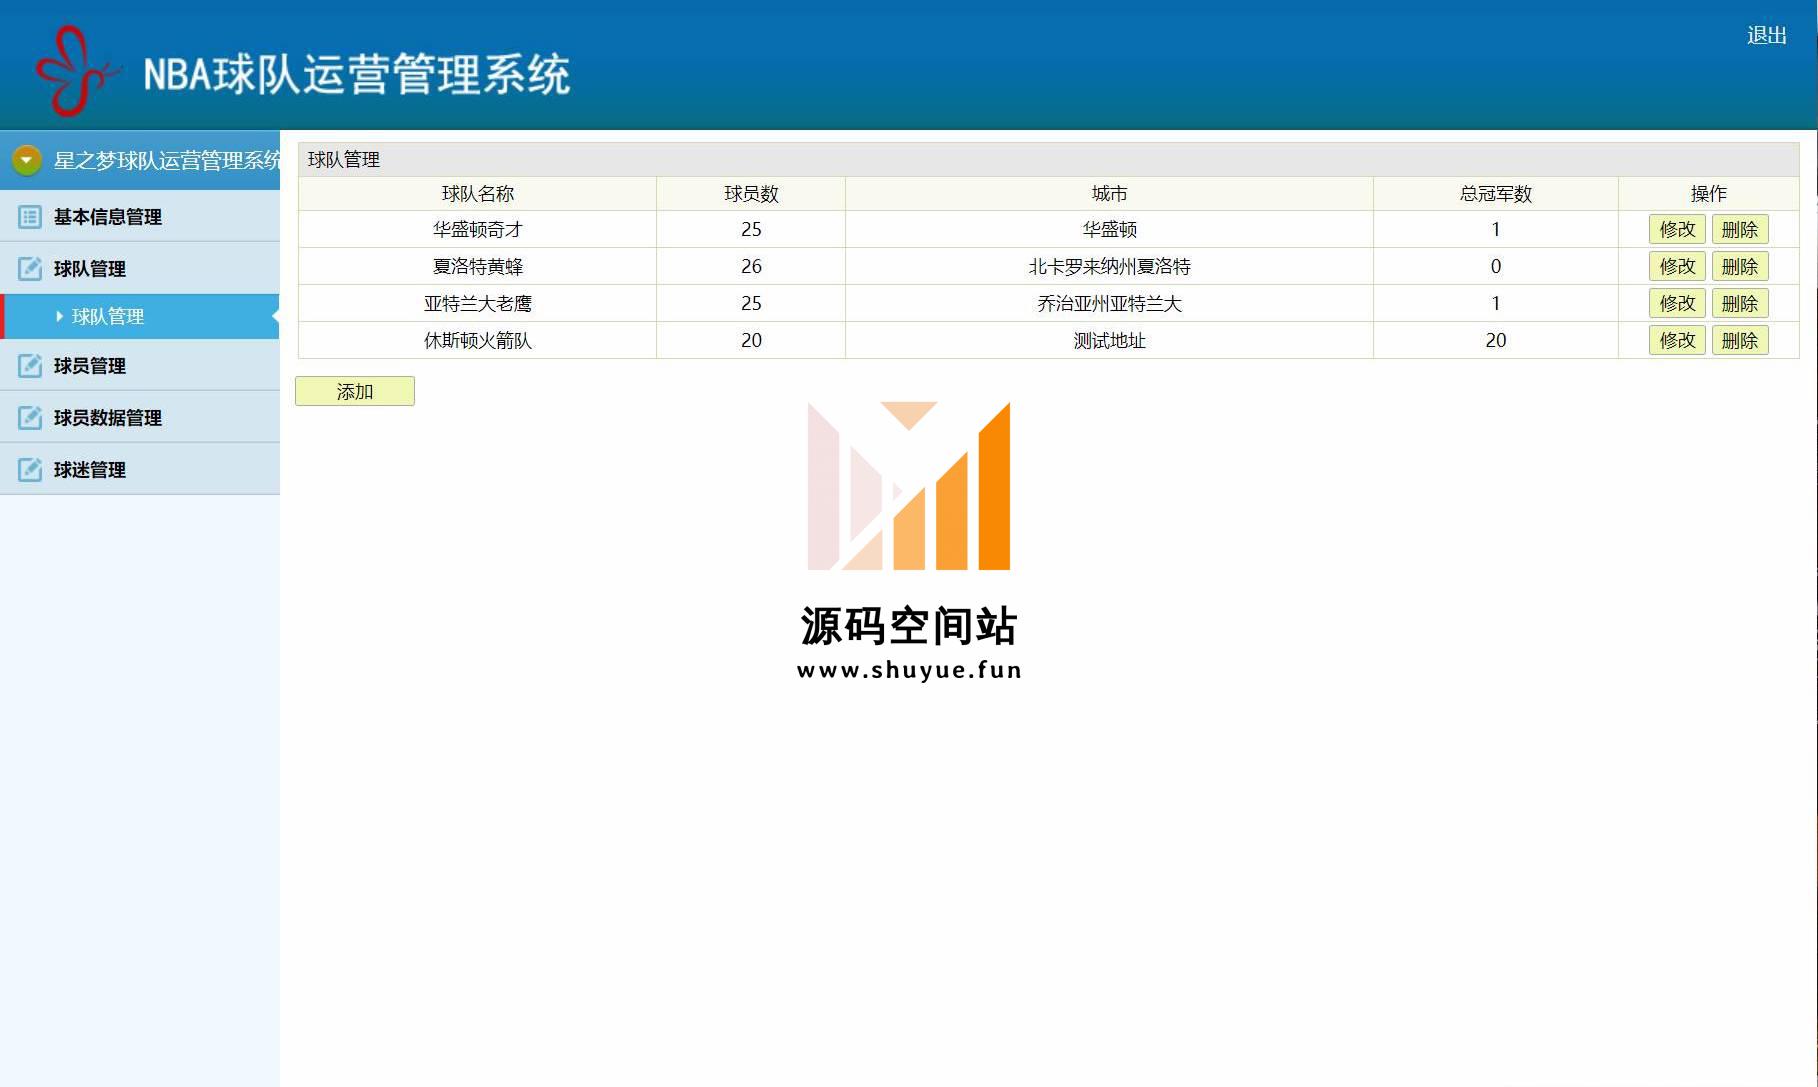Click the edit icon beside 球迷管理
Screen dimensions: 1818x1087
(30, 469)
